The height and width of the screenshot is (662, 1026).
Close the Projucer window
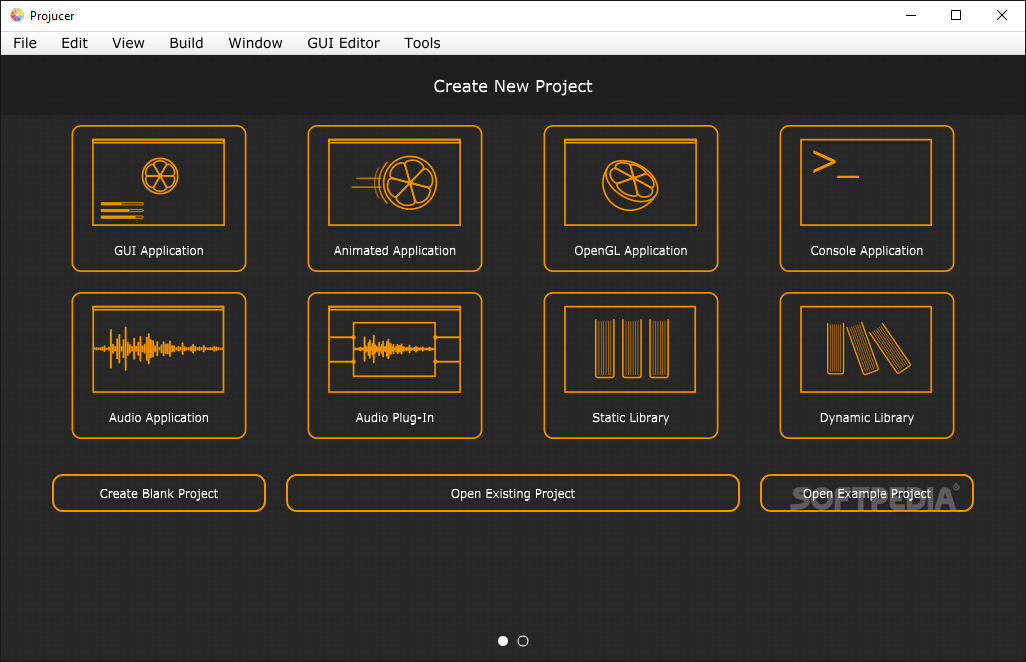(1002, 15)
